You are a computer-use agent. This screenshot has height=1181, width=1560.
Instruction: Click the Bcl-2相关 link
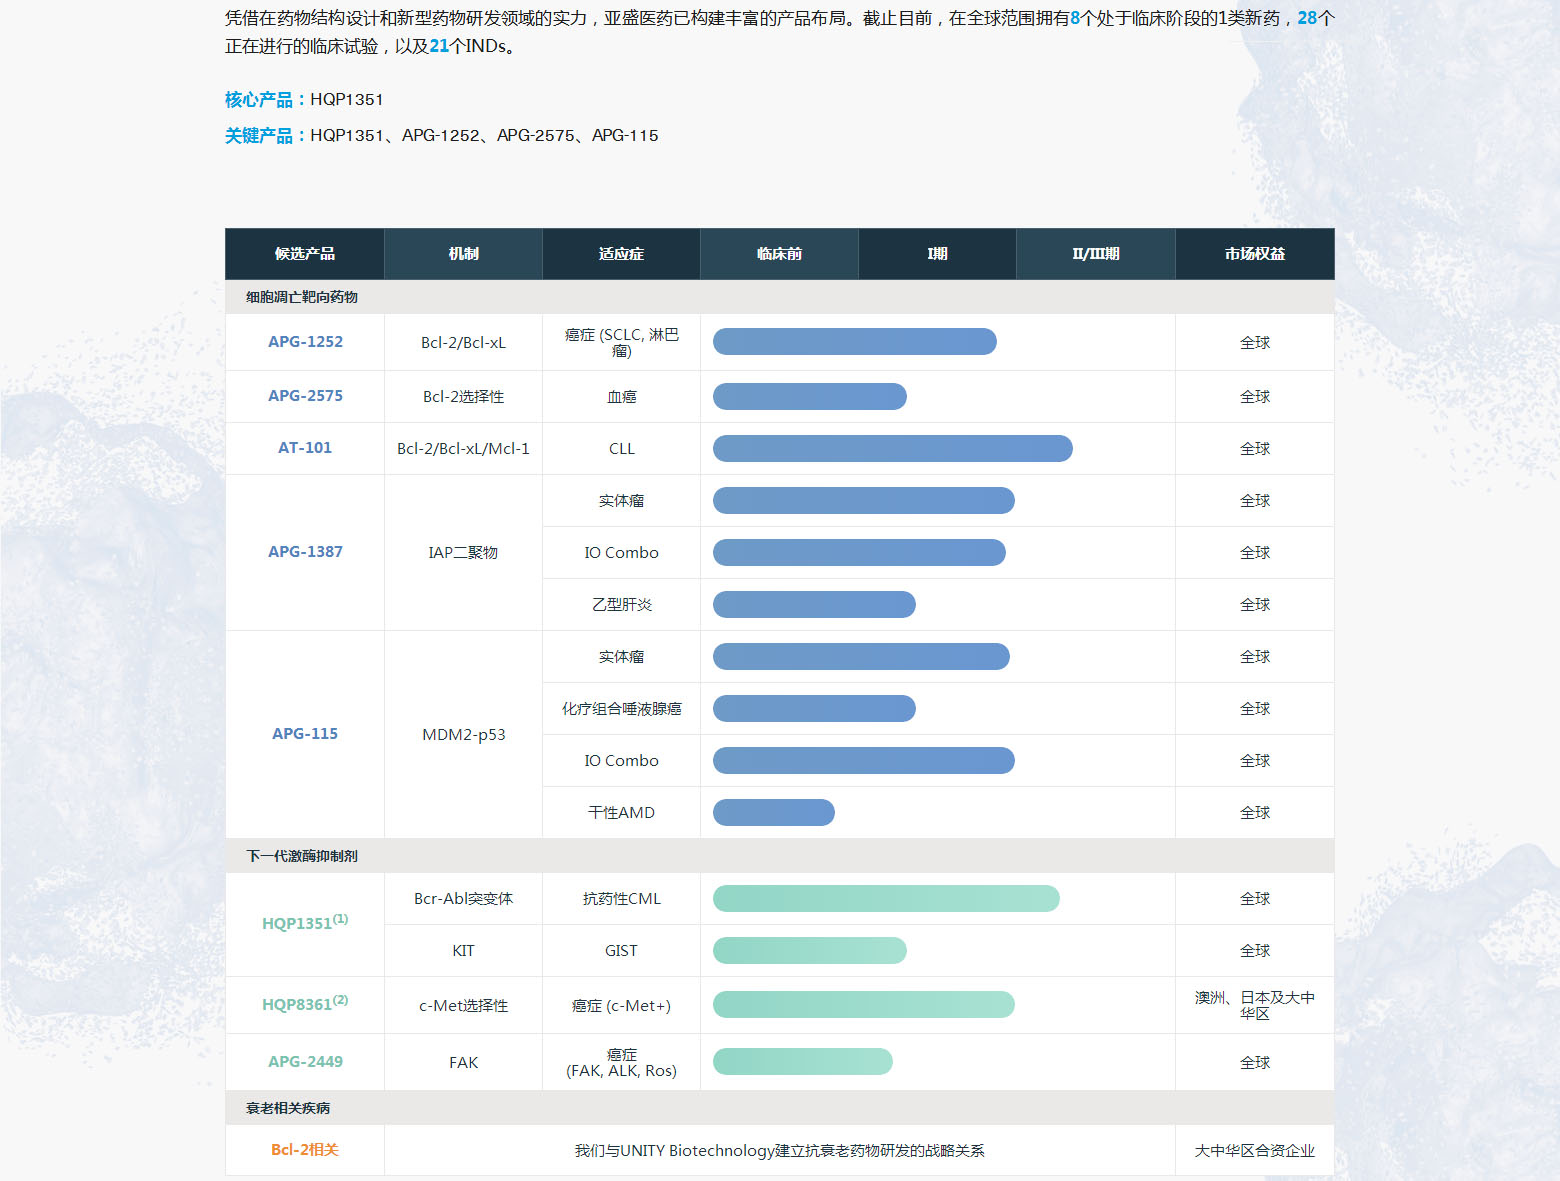point(305,1150)
